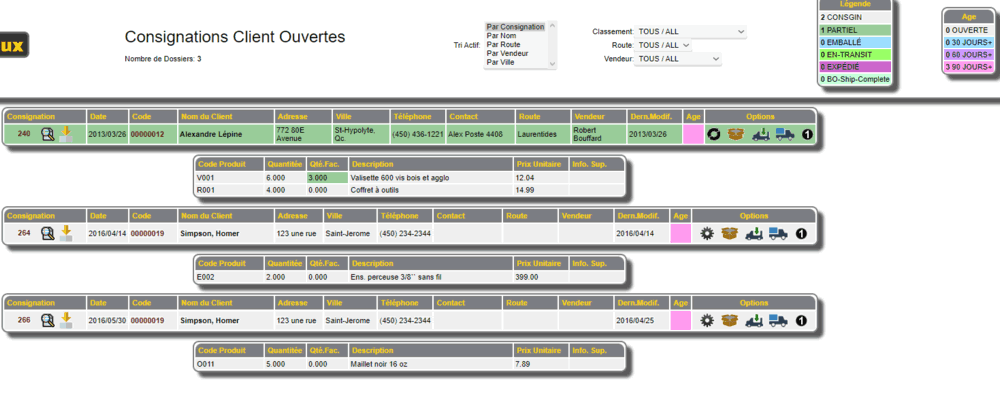Open the Route TOUS / ALL dropdown
The width and height of the screenshot is (1000, 394).
(663, 45)
